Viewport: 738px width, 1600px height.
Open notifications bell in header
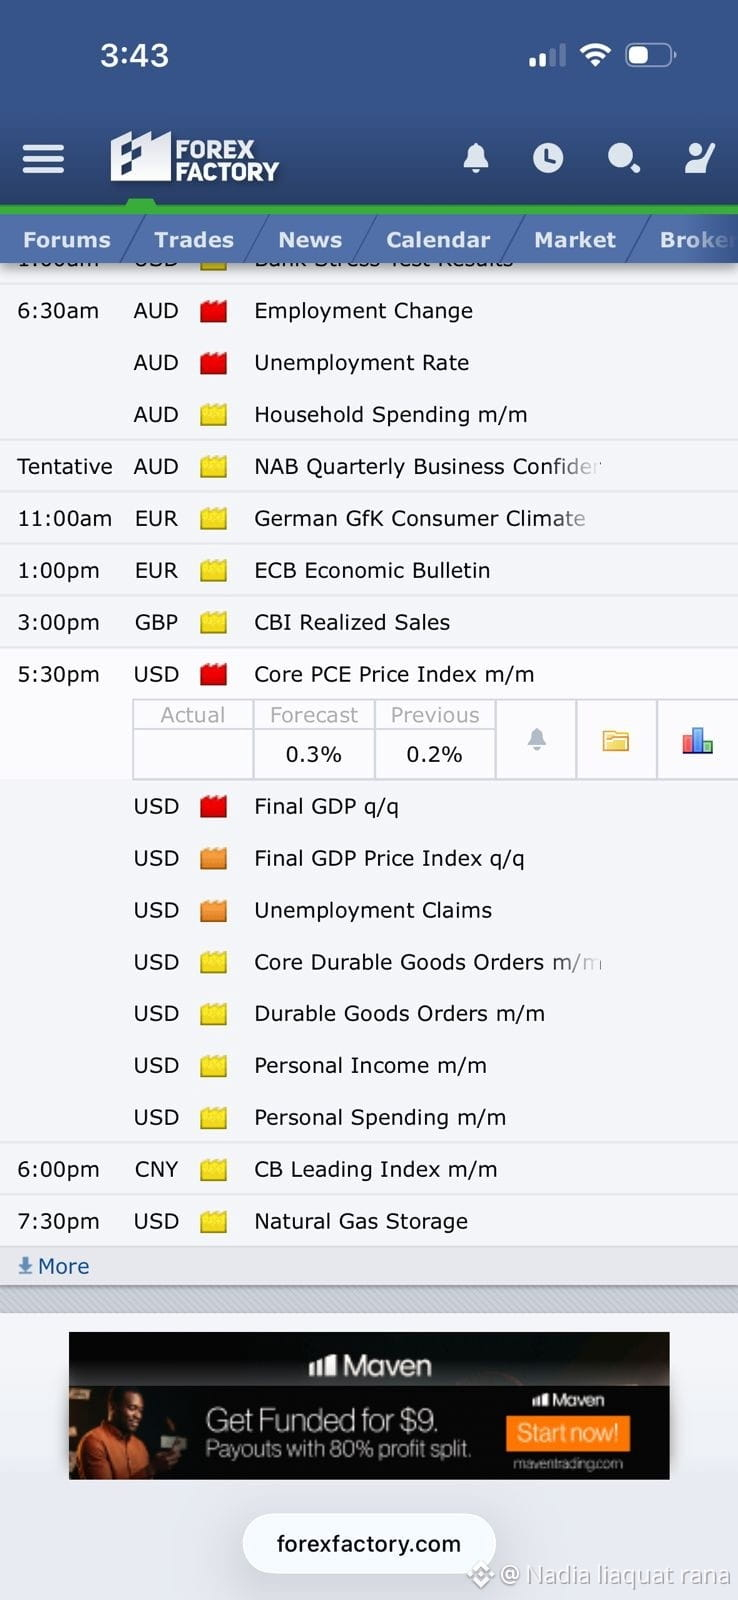[476, 158]
